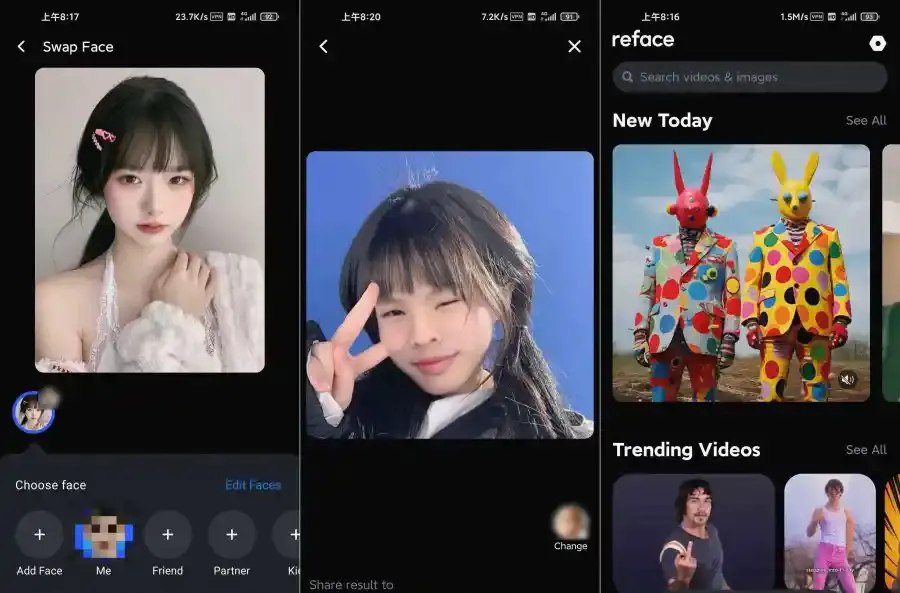Tap the swapped peace sign result image
Viewport: 900px width, 593px height.
click(x=449, y=295)
